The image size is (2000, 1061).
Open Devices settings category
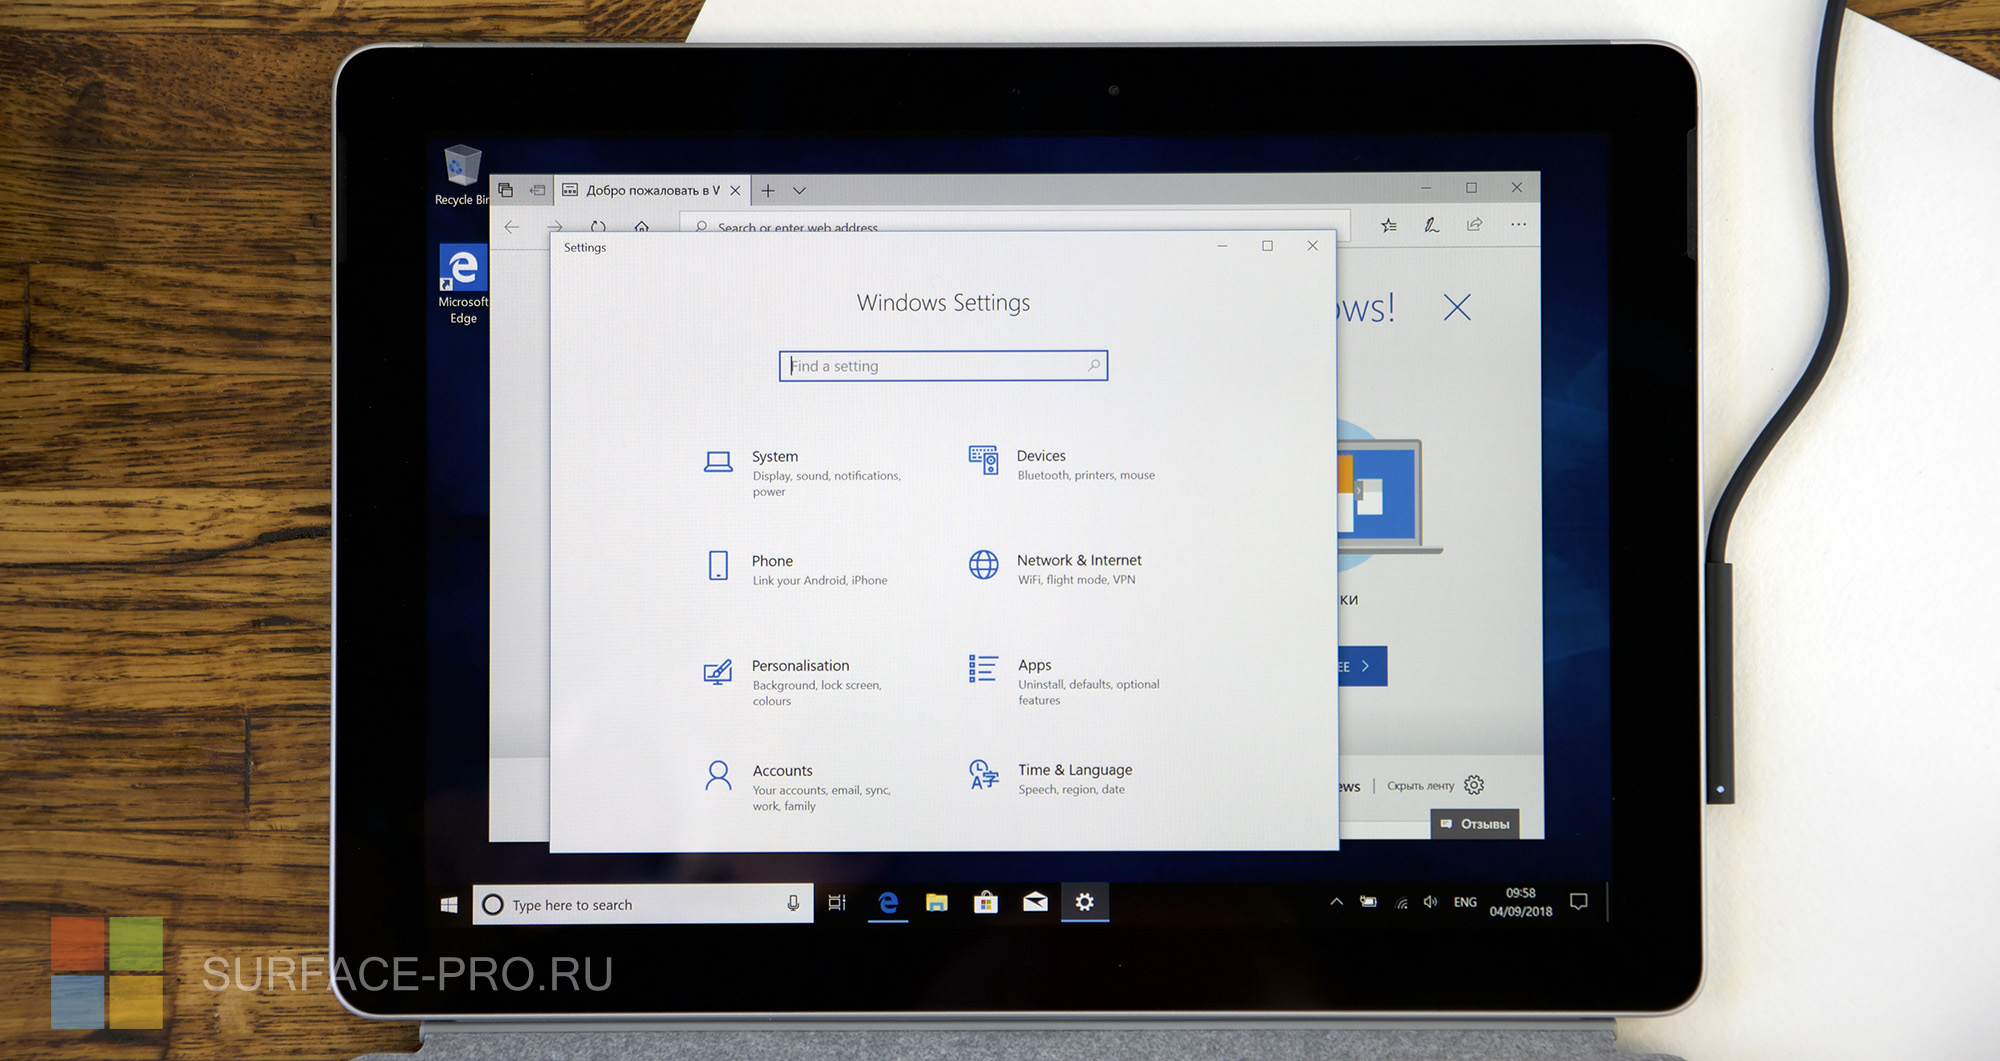click(1062, 464)
